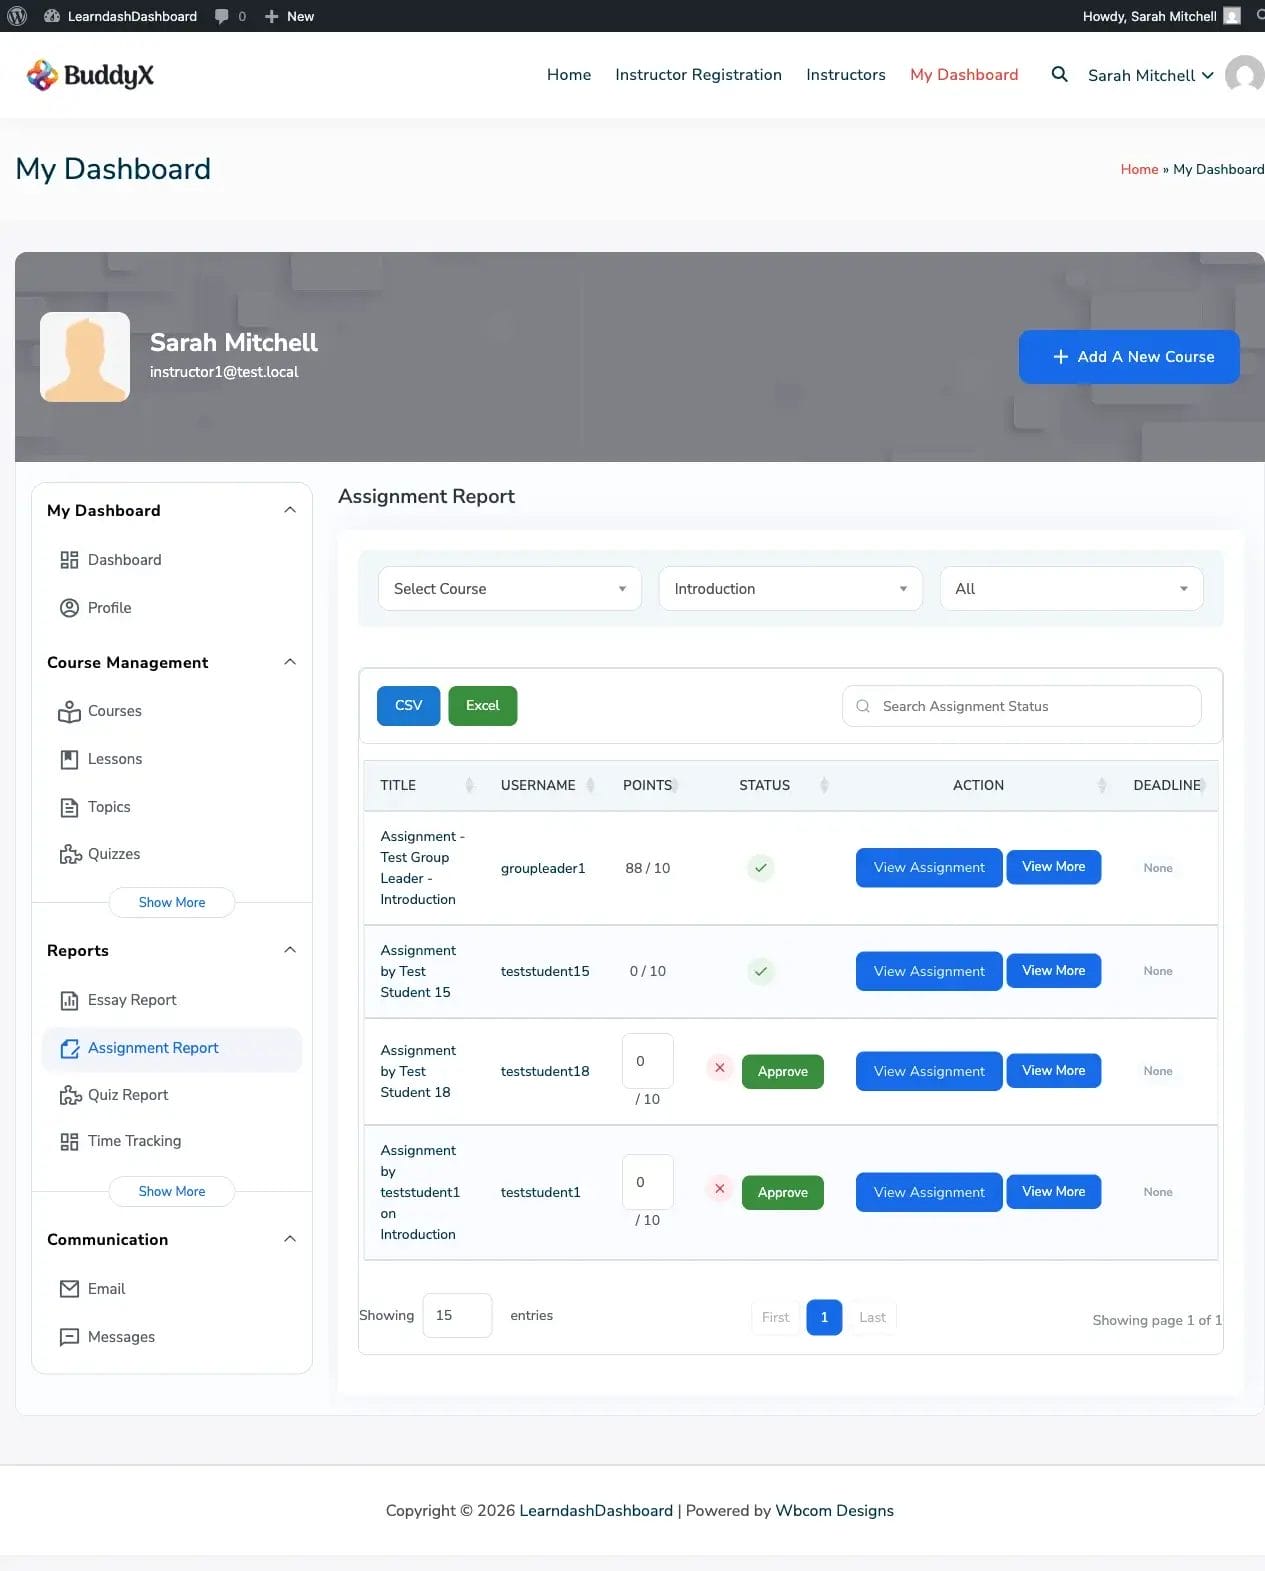Click the entries count field showing 15

pos(457,1316)
